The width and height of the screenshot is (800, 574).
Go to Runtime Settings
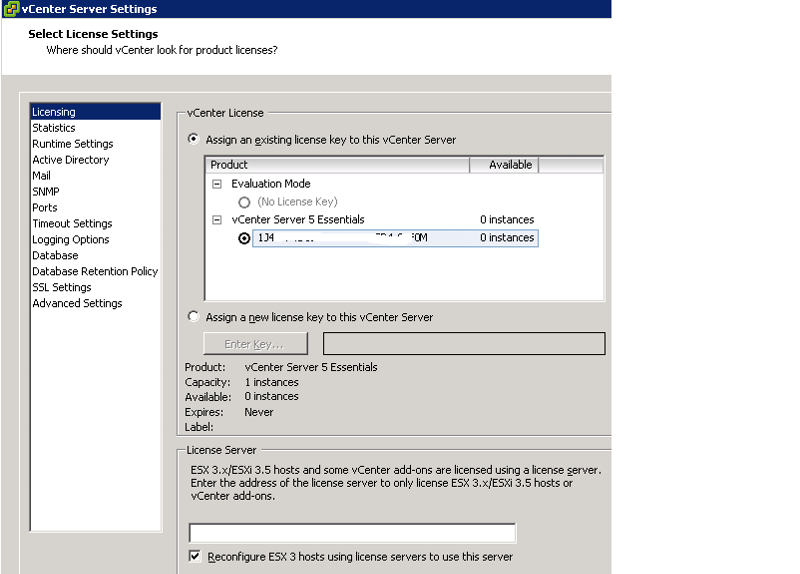click(x=72, y=144)
